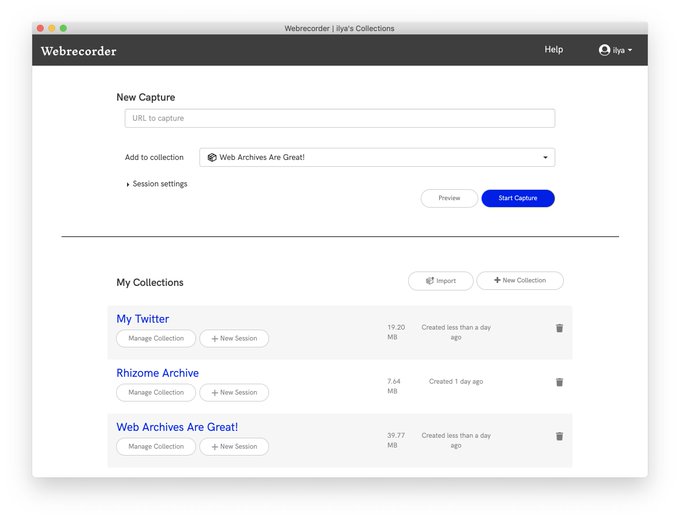Open the Help menu
The width and height of the screenshot is (680, 520).
(554, 49)
